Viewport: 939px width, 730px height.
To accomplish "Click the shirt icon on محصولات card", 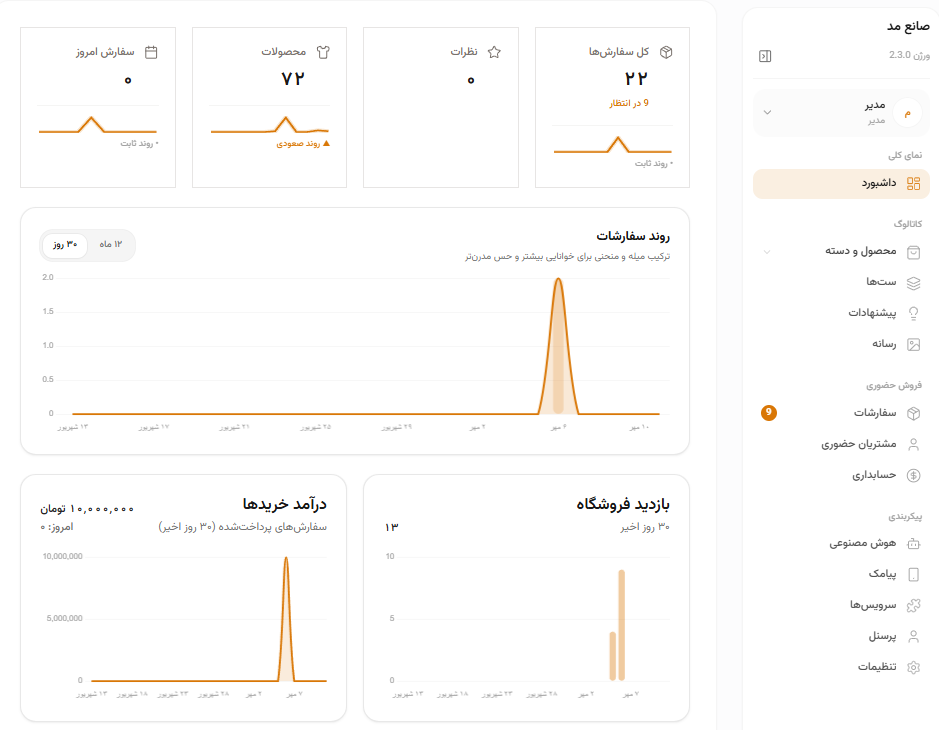I will [x=323, y=52].
